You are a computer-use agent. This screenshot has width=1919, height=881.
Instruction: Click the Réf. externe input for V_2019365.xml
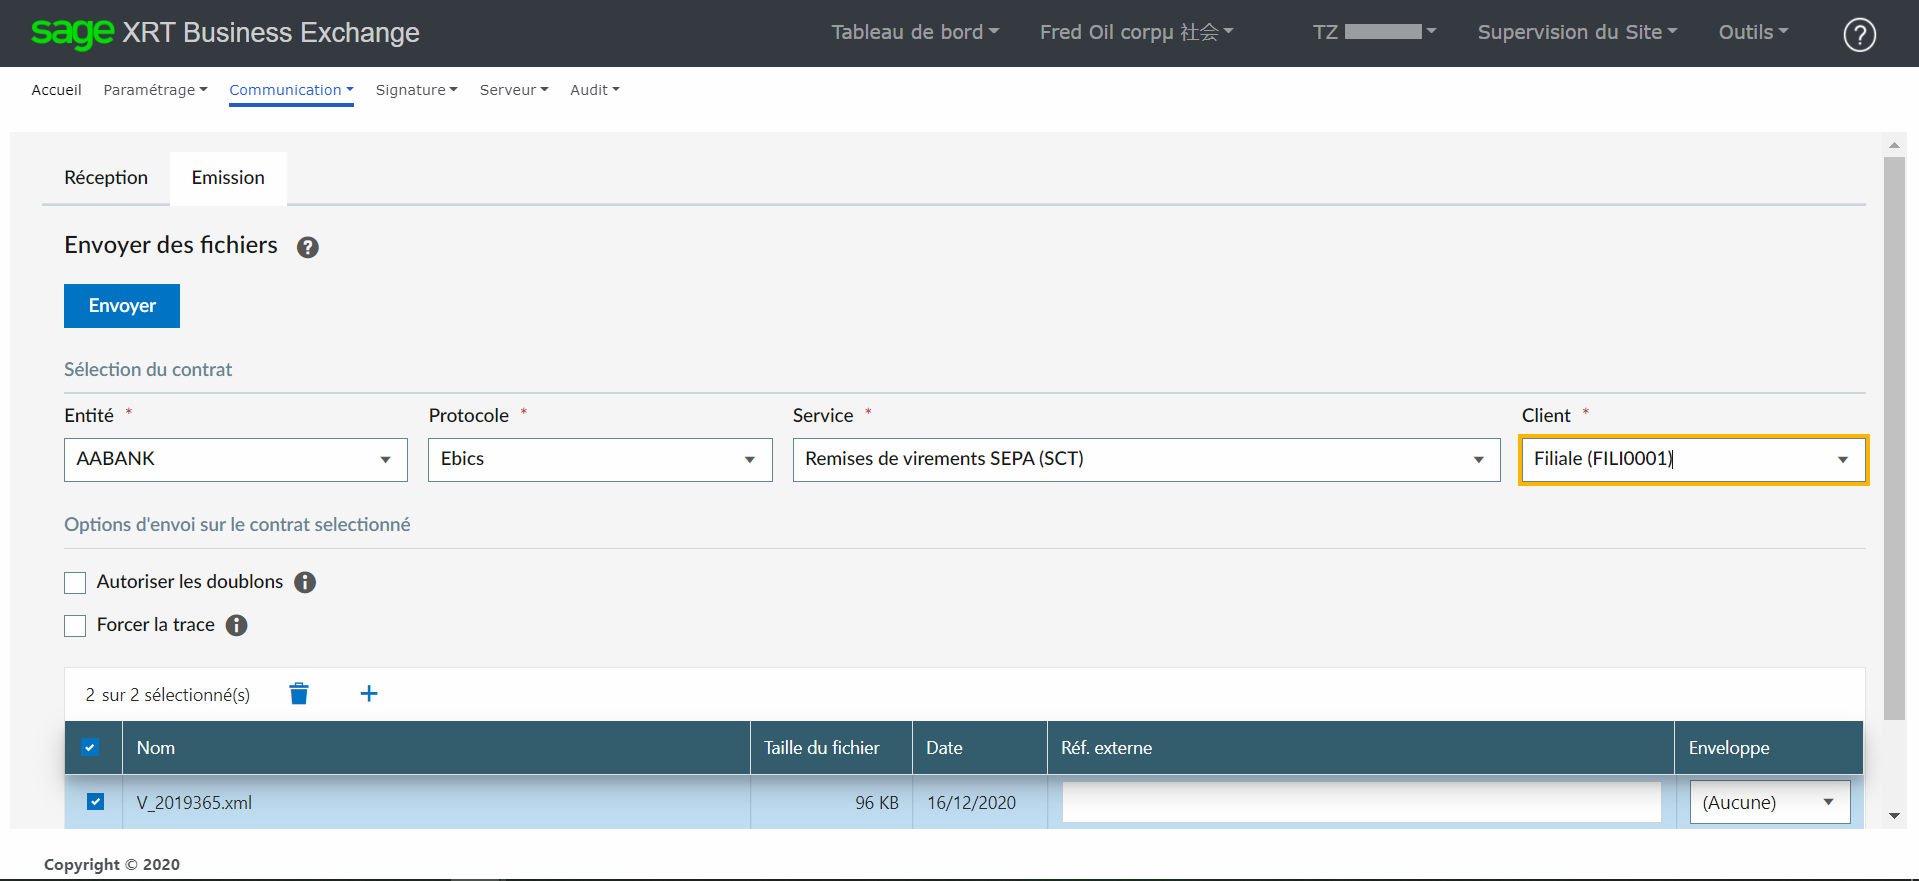1360,802
